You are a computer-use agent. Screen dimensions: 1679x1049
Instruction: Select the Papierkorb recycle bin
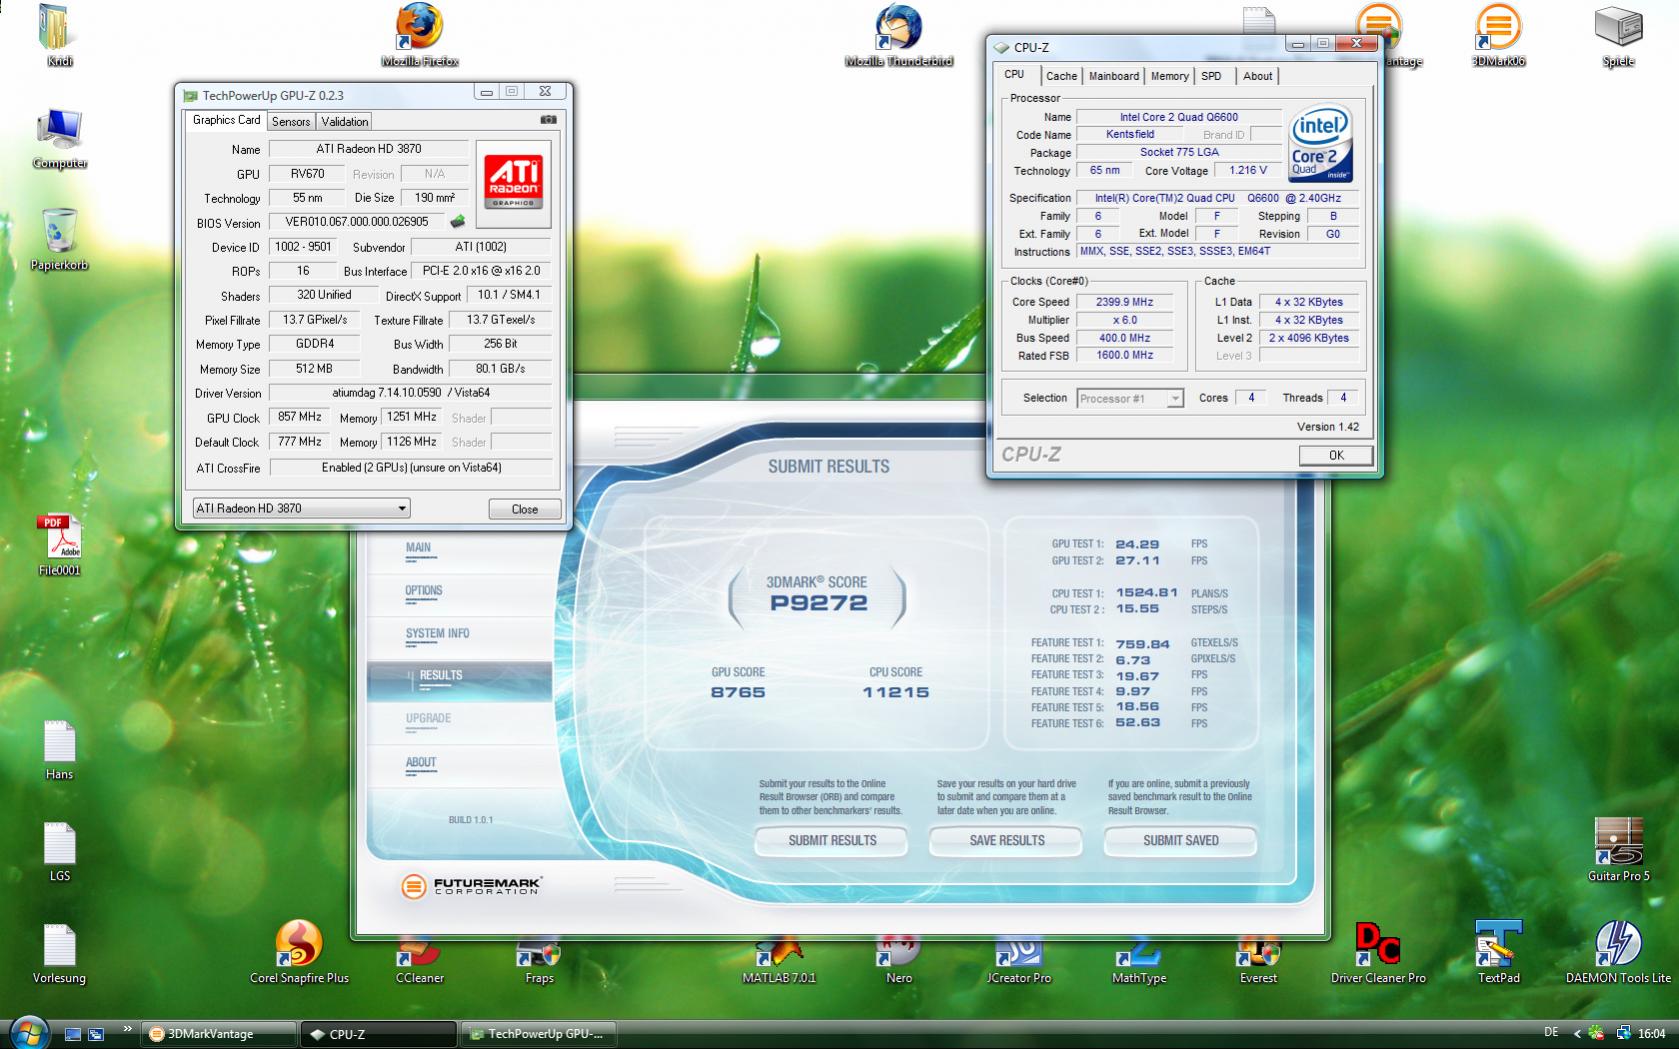coord(60,240)
